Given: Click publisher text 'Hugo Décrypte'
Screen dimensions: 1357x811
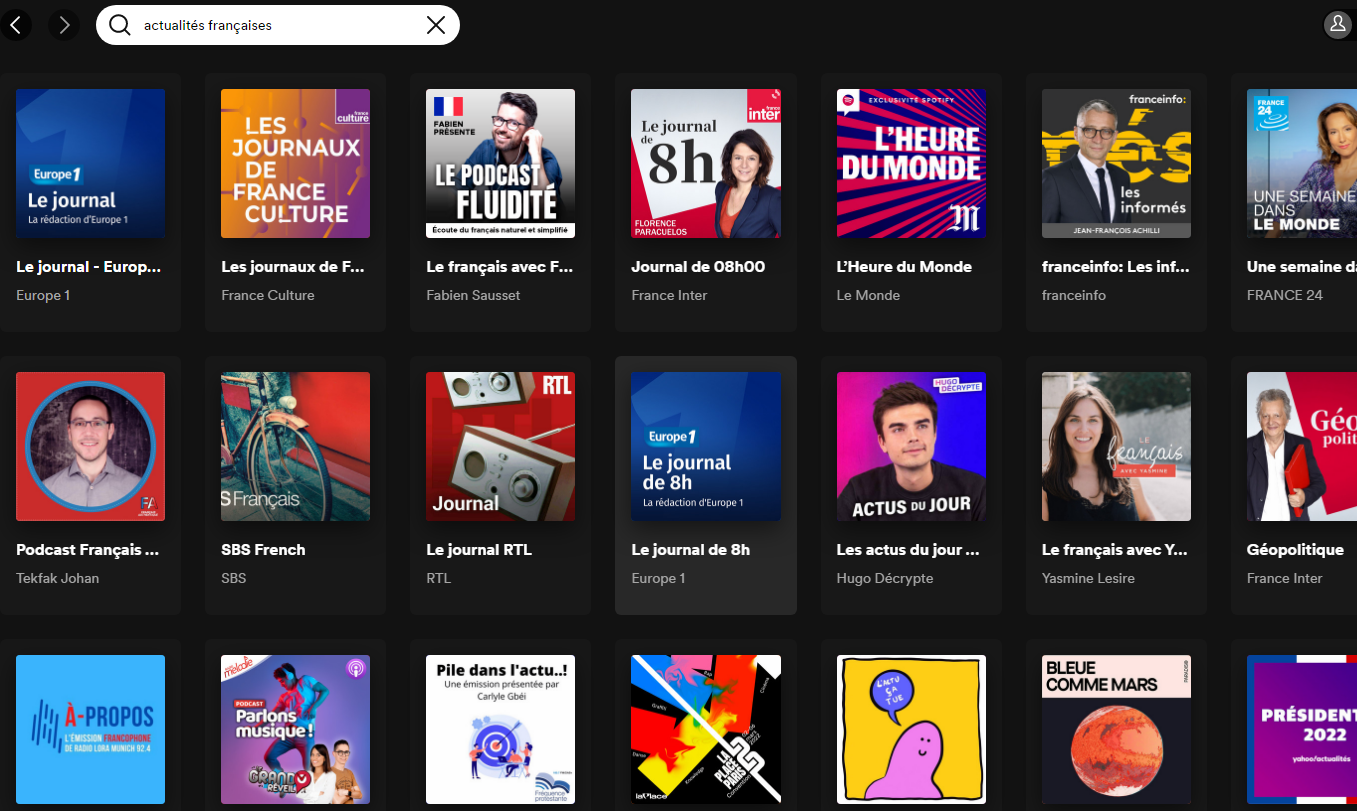Looking at the screenshot, I should (x=885, y=578).
